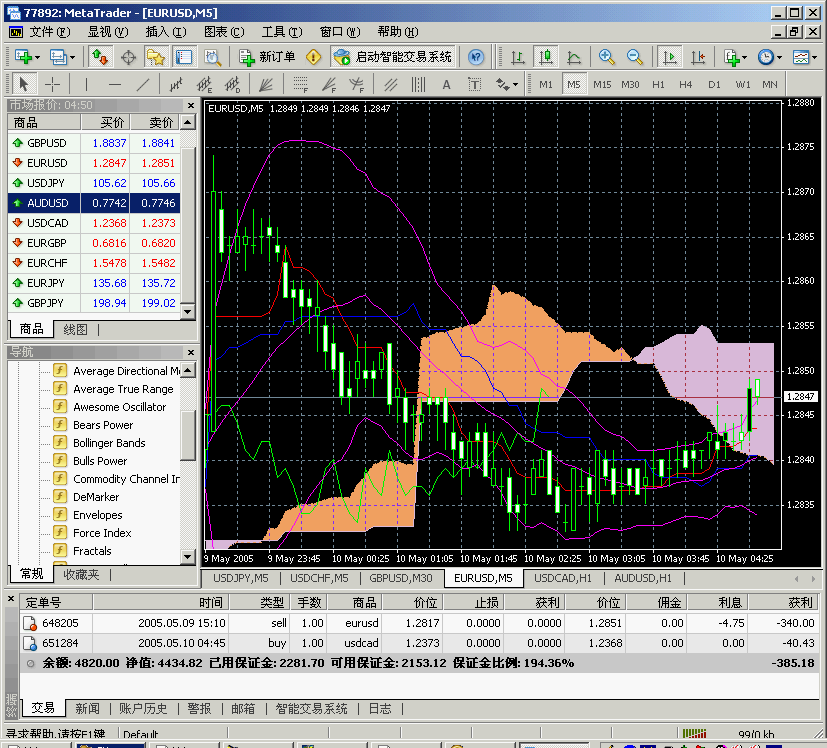
Task: Click the zoom in magnifier icon
Action: [x=607, y=57]
